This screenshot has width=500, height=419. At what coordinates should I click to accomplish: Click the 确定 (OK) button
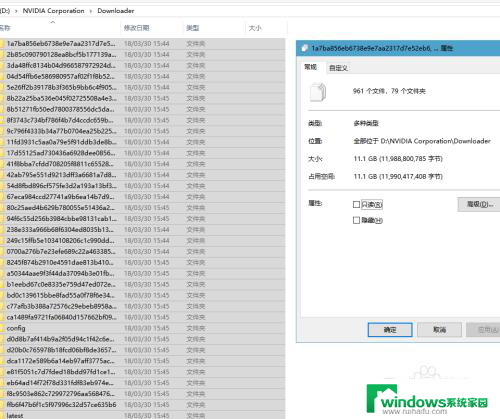click(390, 330)
